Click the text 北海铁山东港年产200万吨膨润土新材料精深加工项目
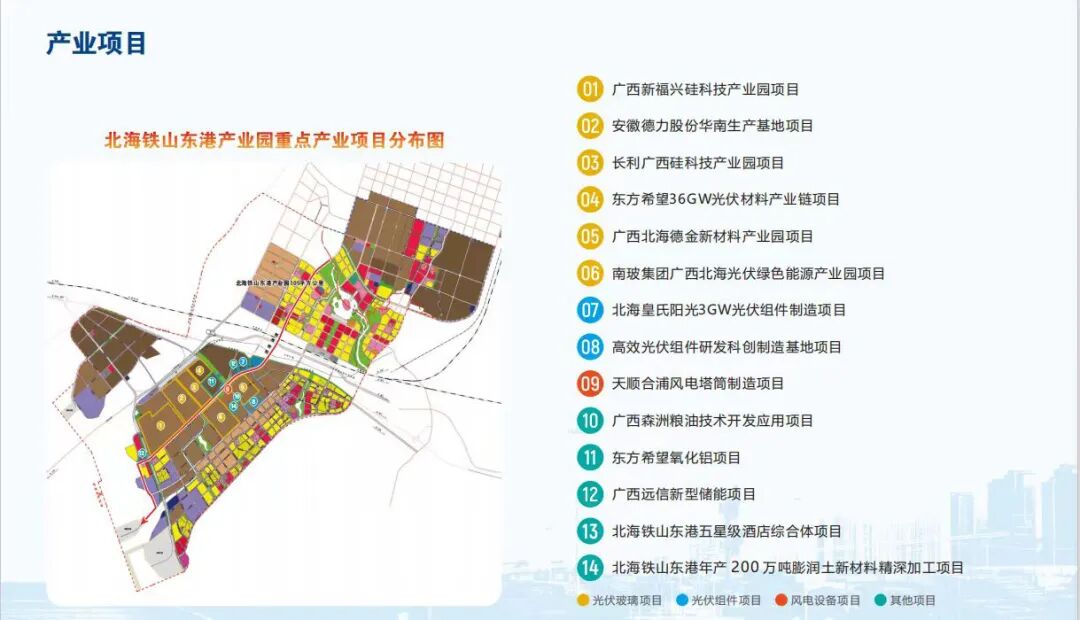 pos(788,568)
